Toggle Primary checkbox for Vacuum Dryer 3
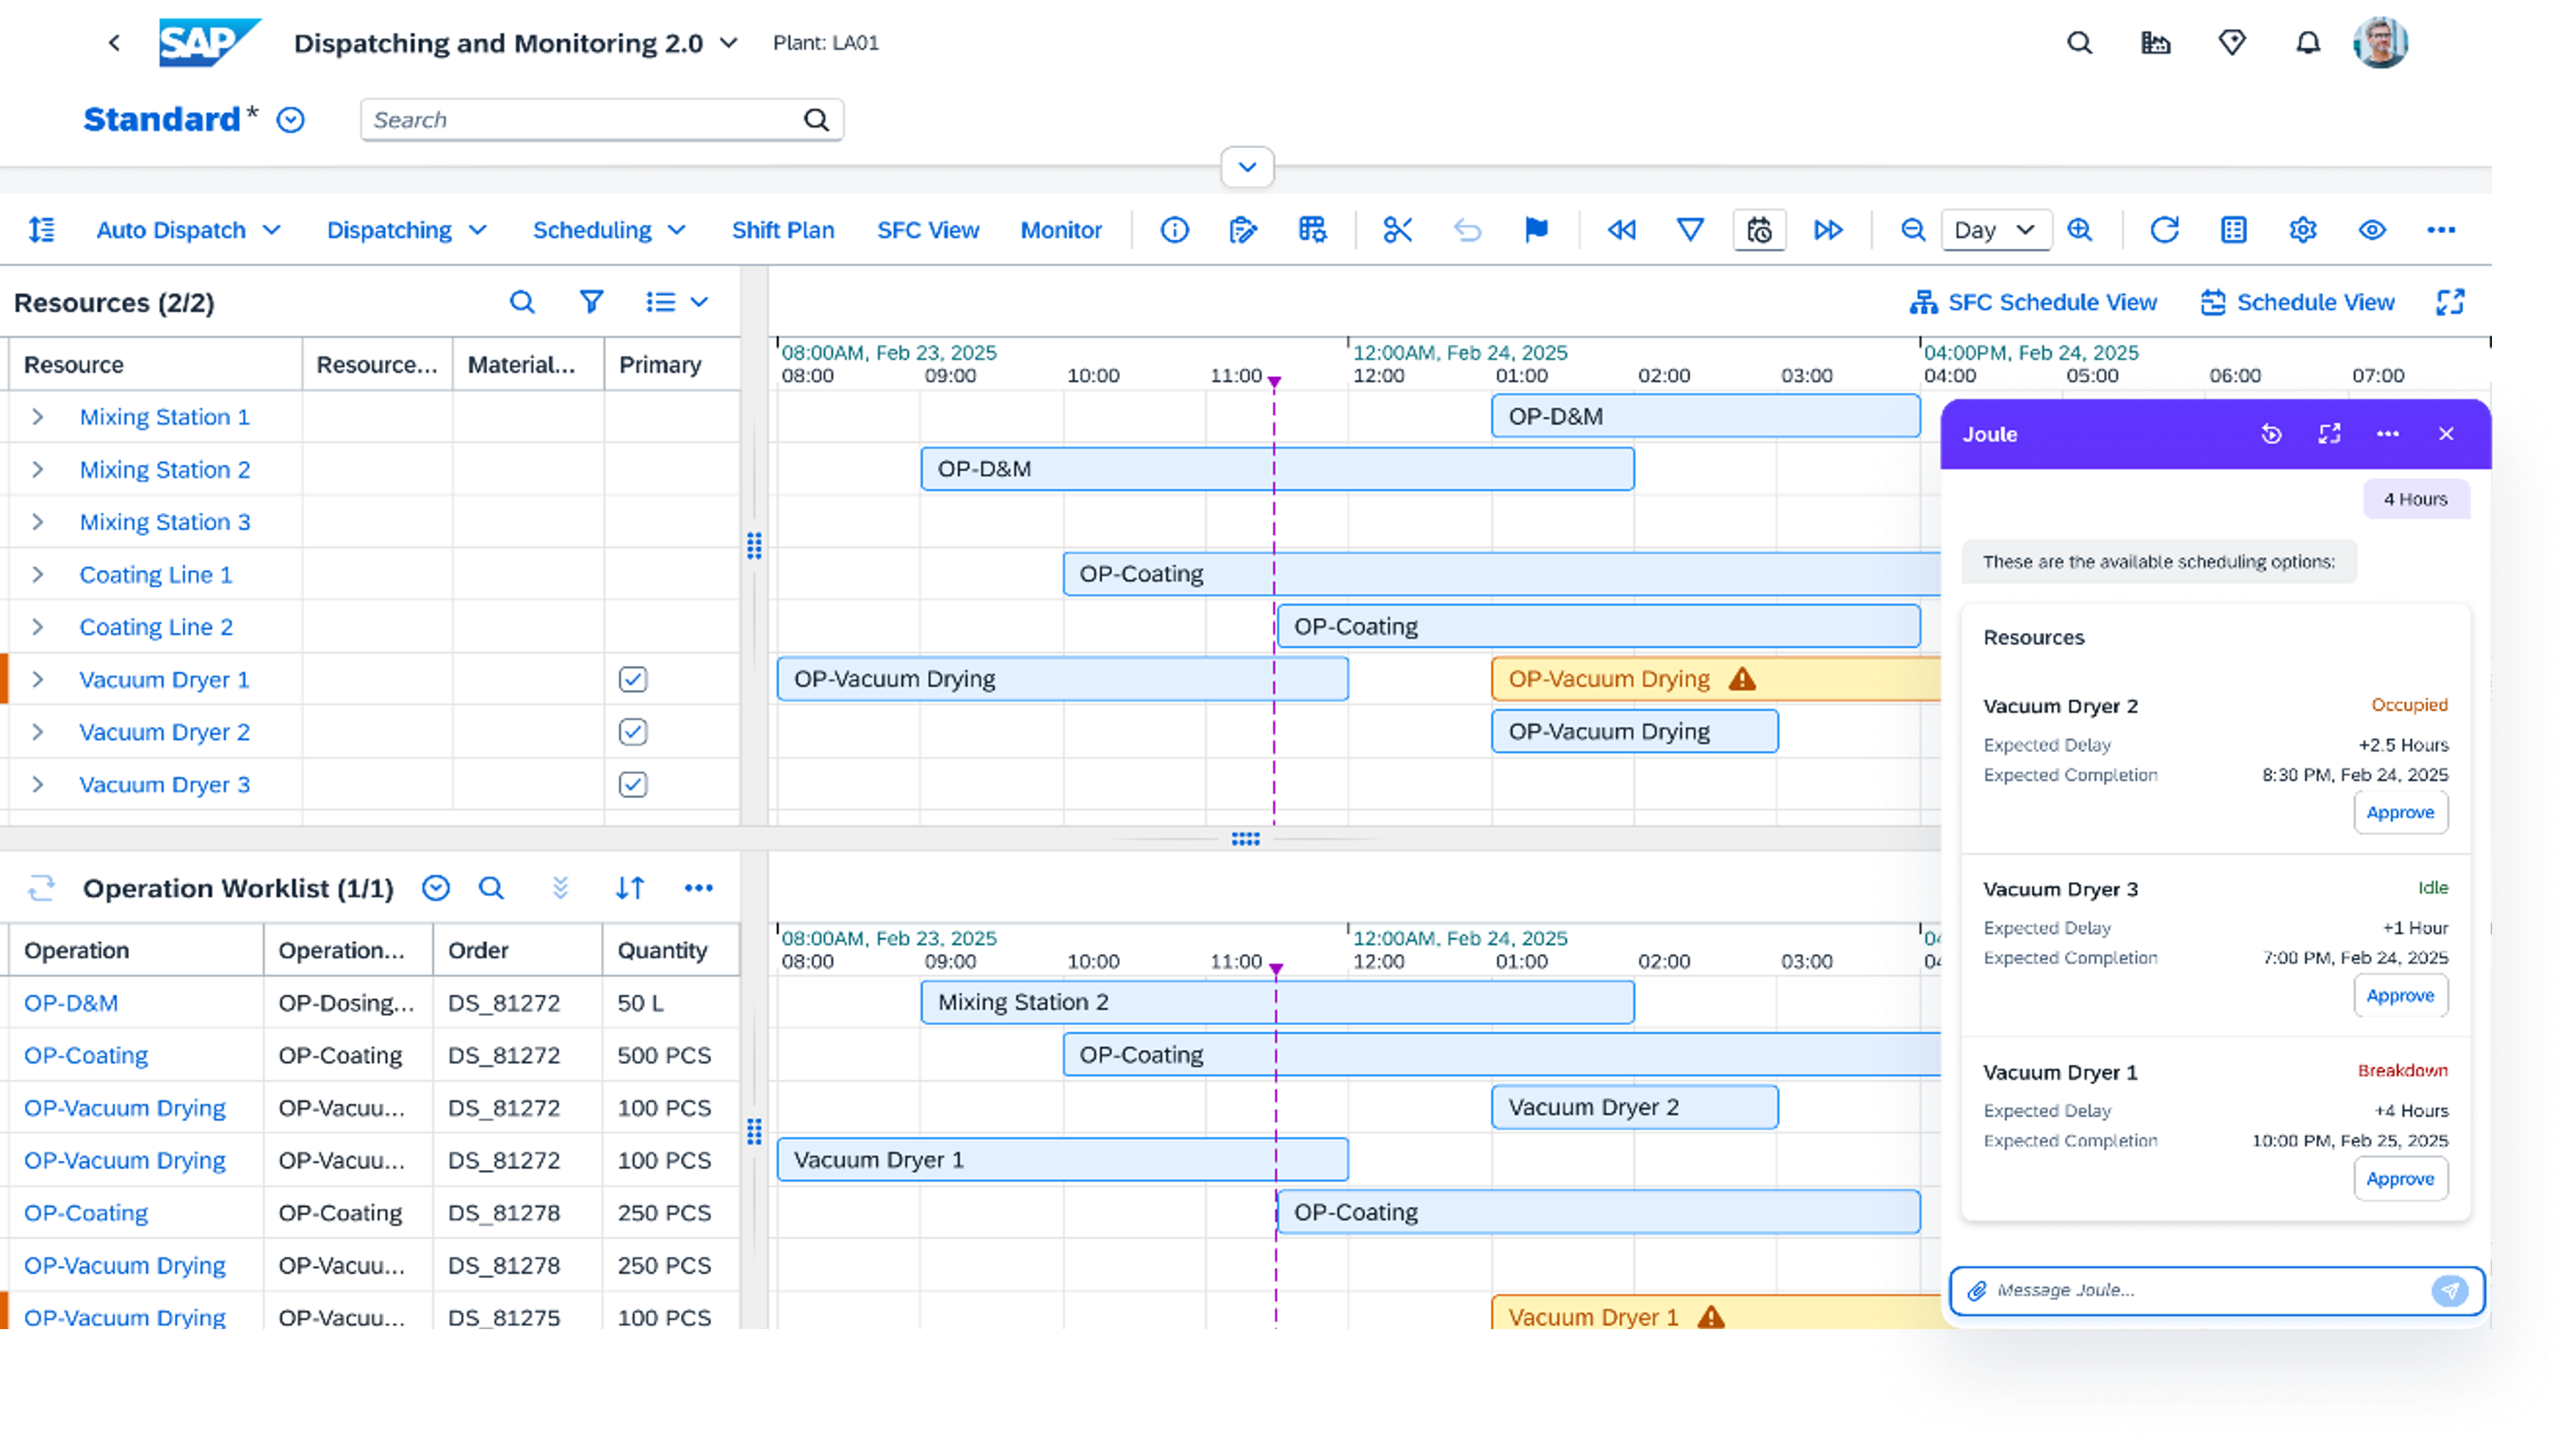 pos(633,785)
